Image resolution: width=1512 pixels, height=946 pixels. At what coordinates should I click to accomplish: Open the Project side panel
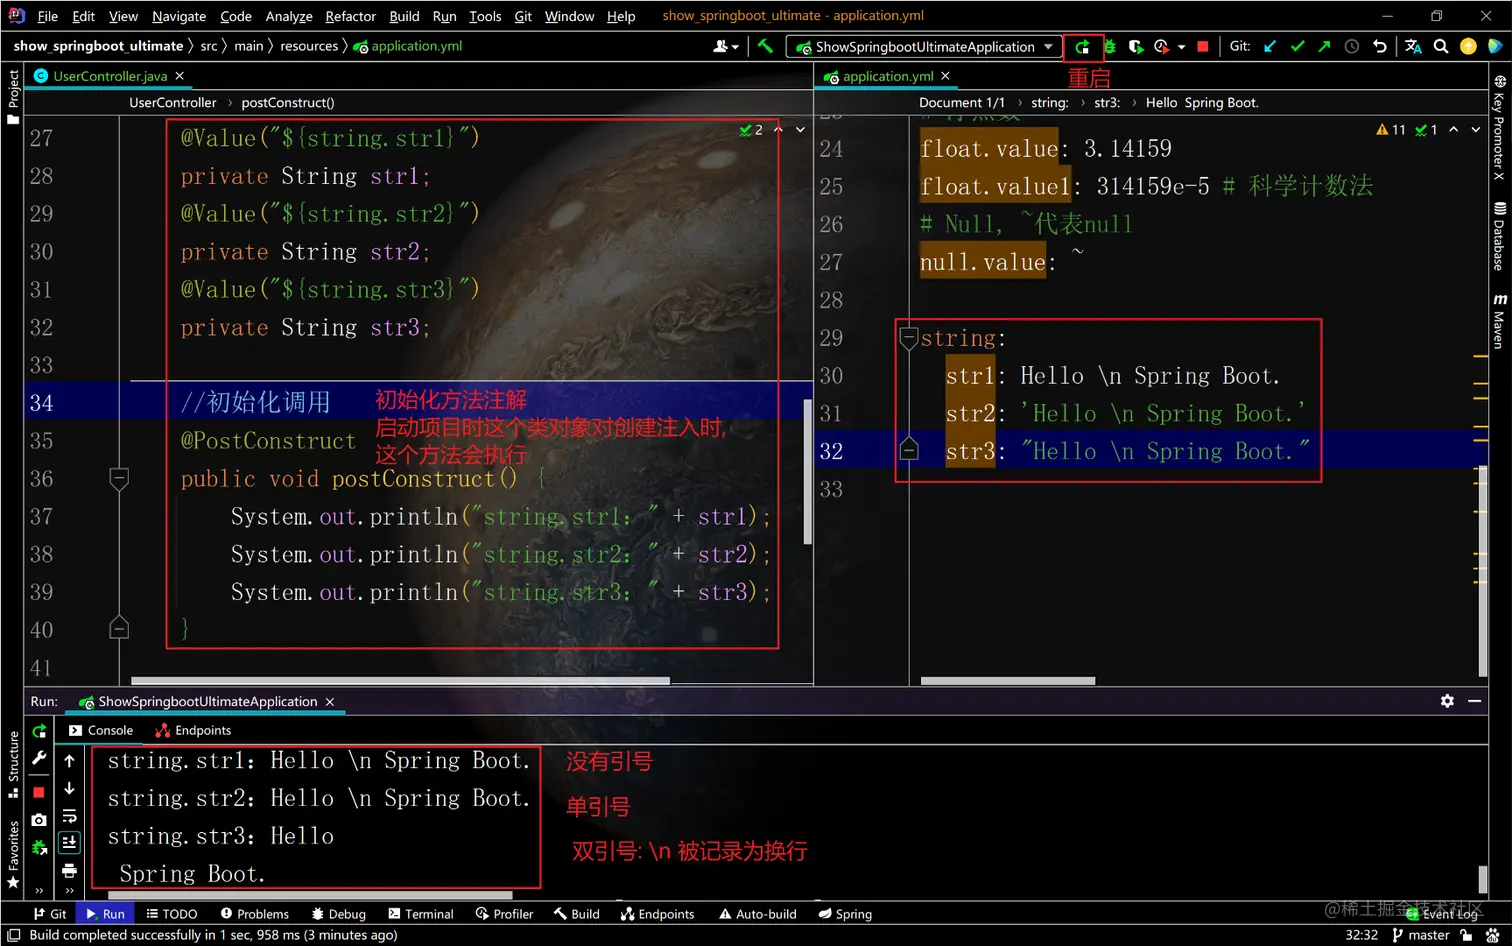pyautogui.click(x=13, y=97)
